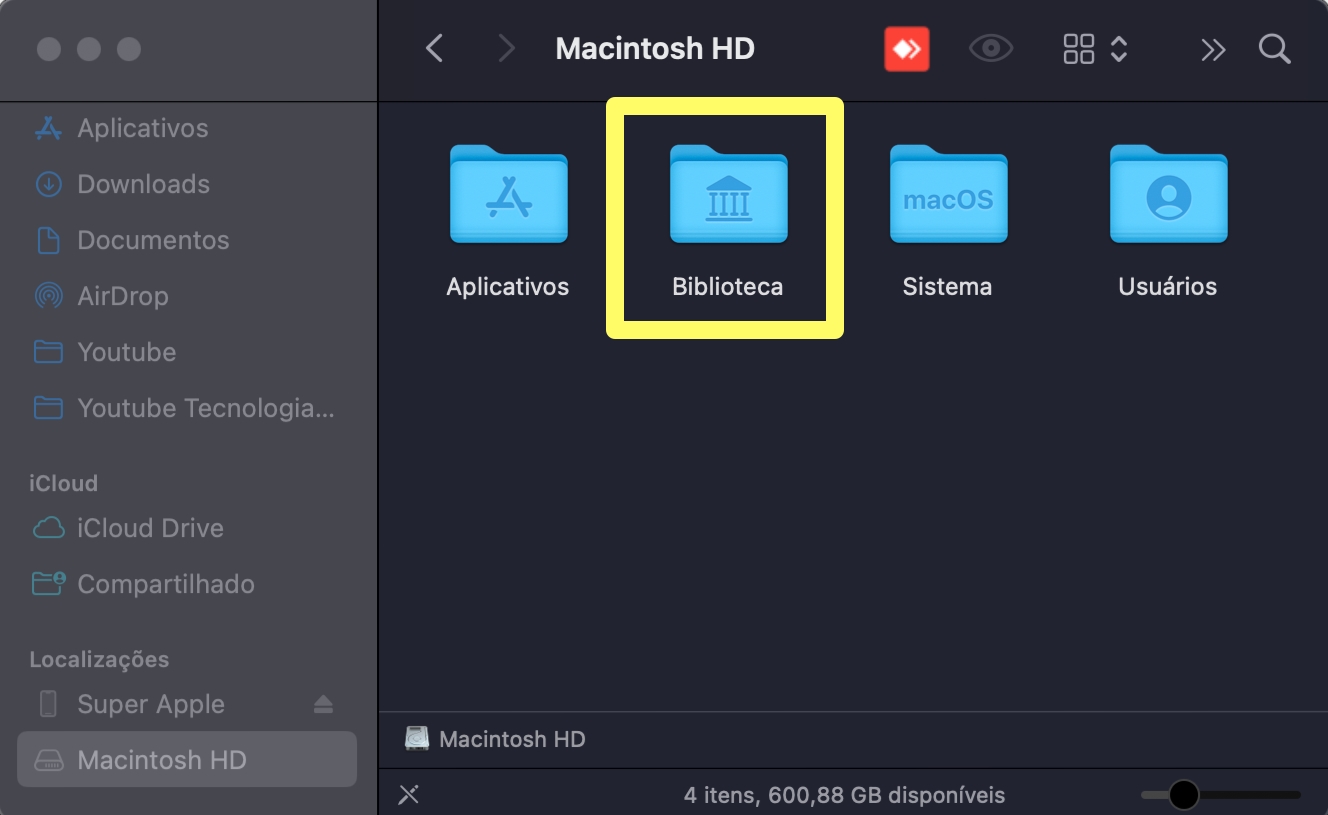Expand hidden toolbar items with double chevron
Image resolution: width=1328 pixels, height=815 pixels.
coord(1212,50)
